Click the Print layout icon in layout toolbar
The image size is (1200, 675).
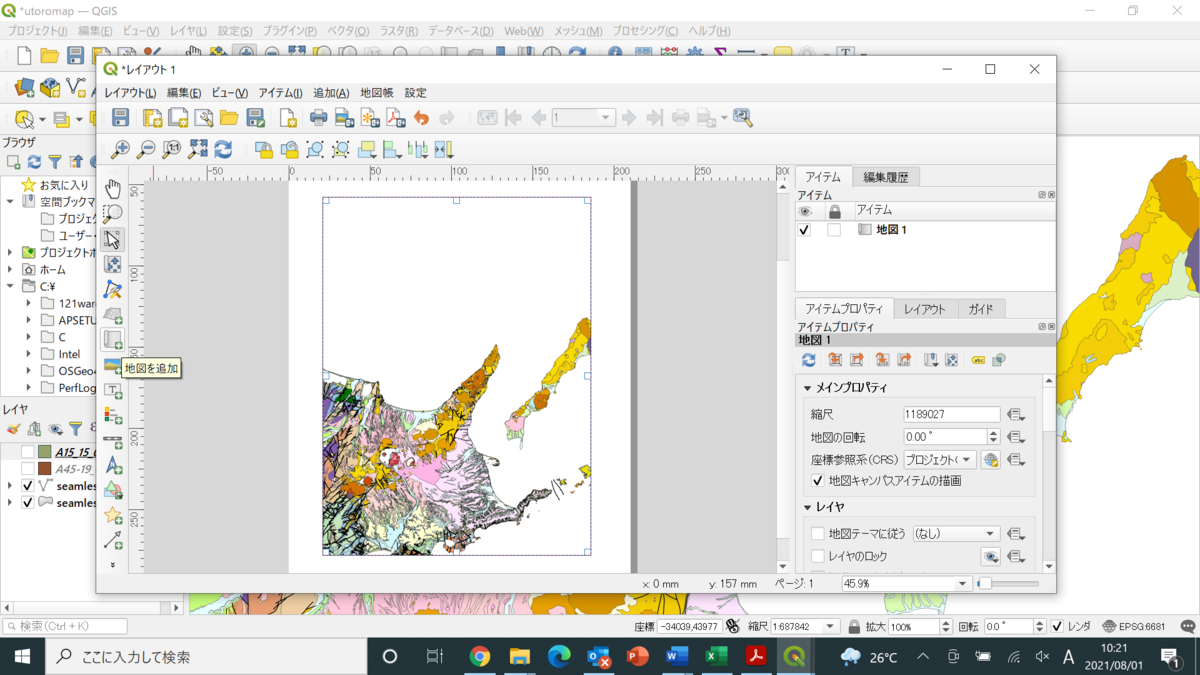point(318,118)
